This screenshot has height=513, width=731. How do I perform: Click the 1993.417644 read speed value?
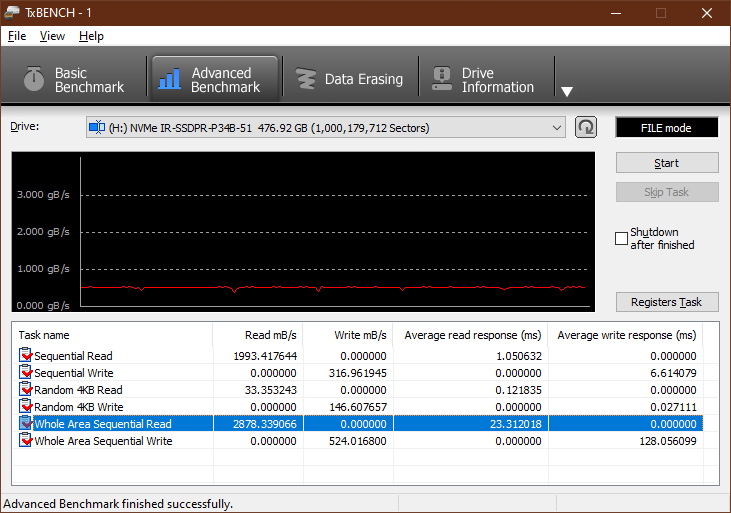(265, 356)
